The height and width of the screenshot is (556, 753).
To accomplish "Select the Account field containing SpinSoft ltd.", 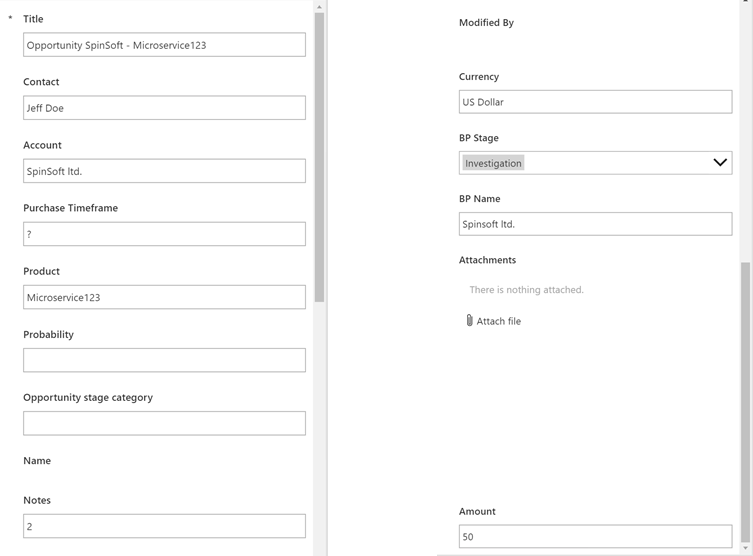I will (164, 171).
